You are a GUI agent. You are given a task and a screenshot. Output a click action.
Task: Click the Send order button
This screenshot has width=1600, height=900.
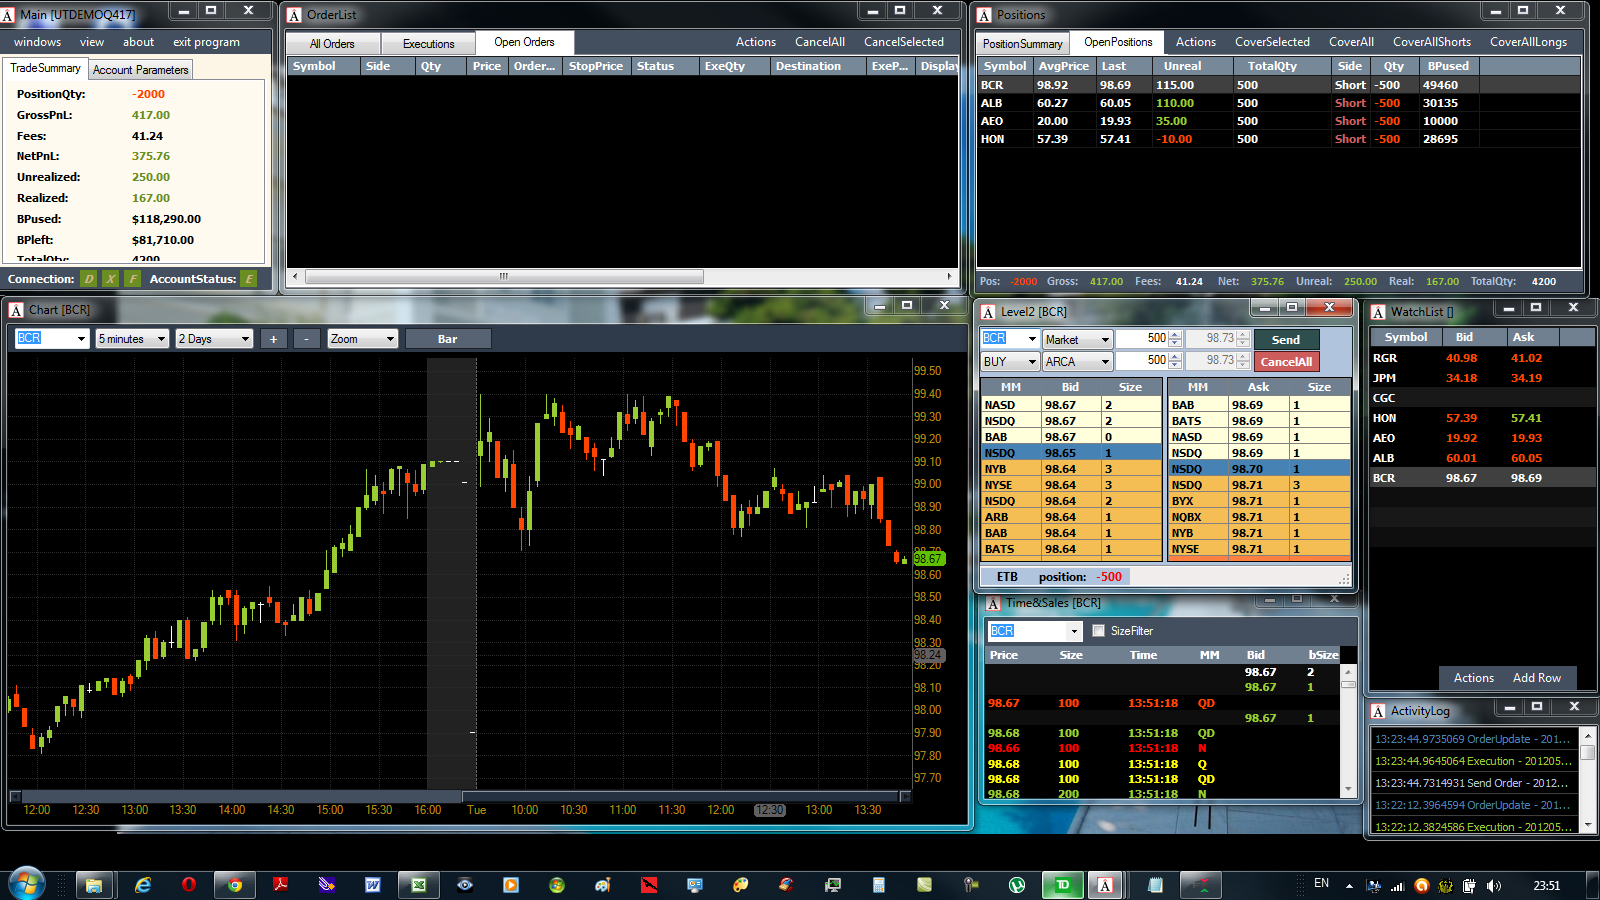click(1286, 340)
